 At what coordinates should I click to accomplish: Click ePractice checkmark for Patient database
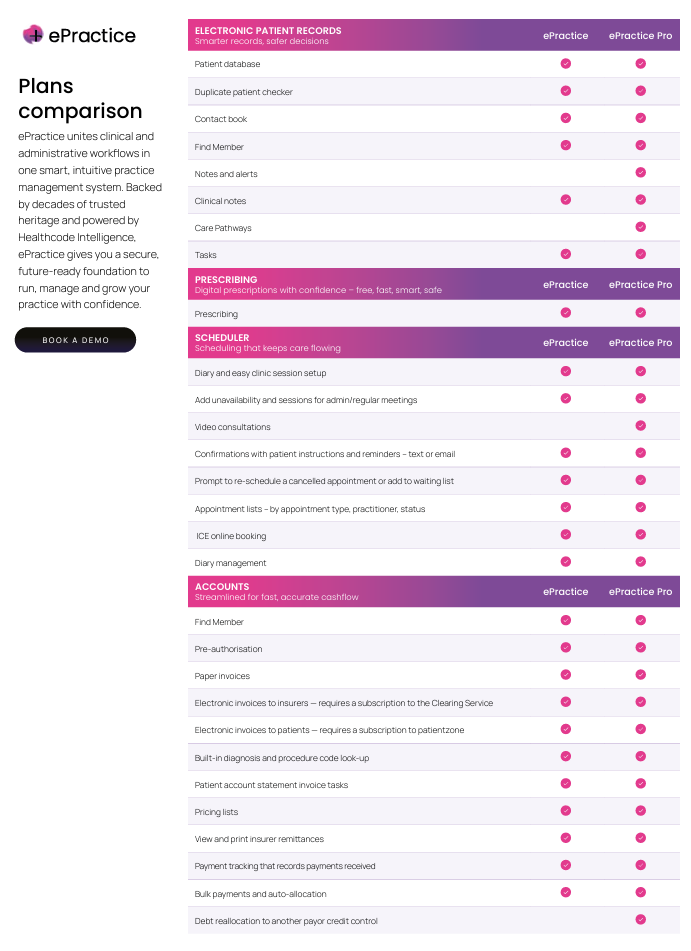tap(566, 63)
